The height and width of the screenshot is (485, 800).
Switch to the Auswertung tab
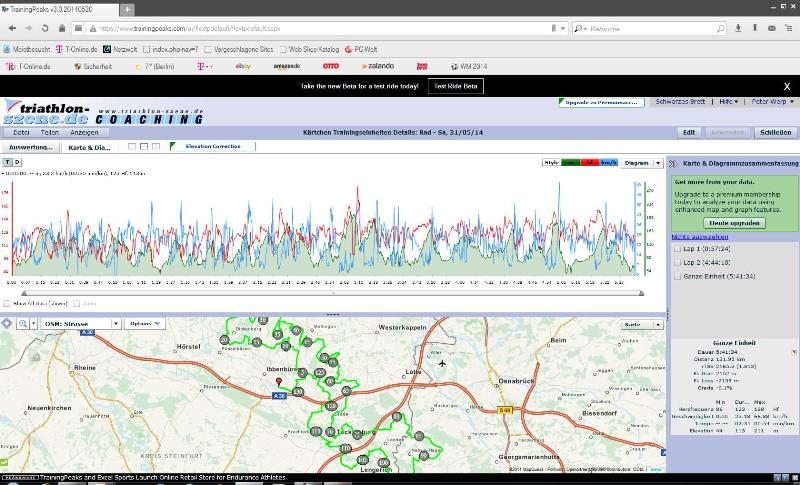pos(30,147)
